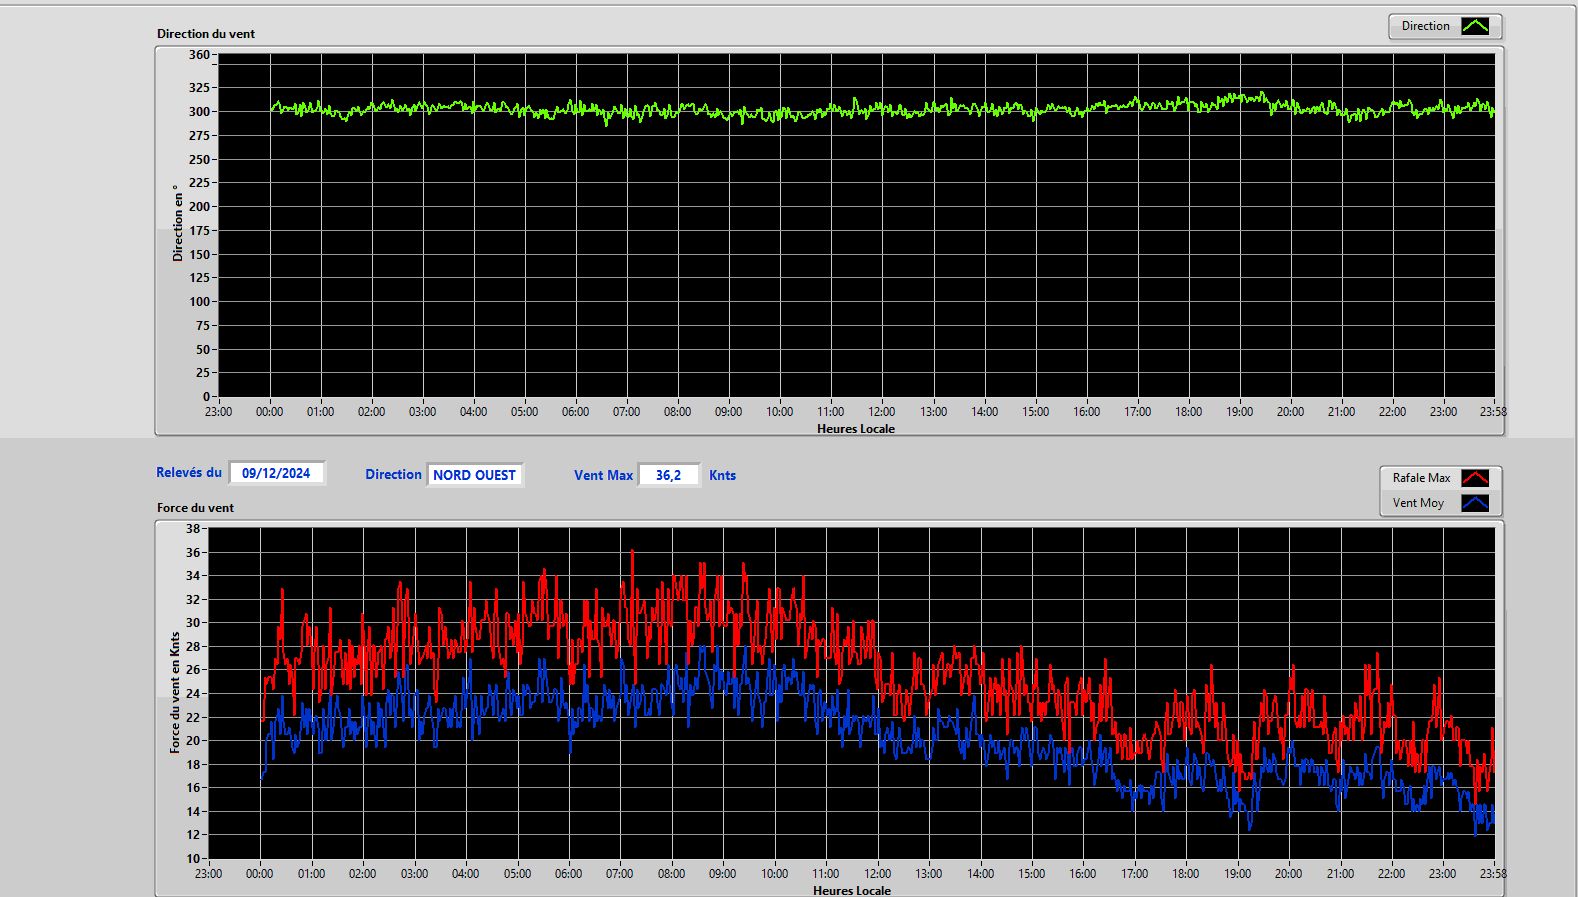Click 38 on the wind force Y axis
The height and width of the screenshot is (897, 1578).
[x=193, y=529]
